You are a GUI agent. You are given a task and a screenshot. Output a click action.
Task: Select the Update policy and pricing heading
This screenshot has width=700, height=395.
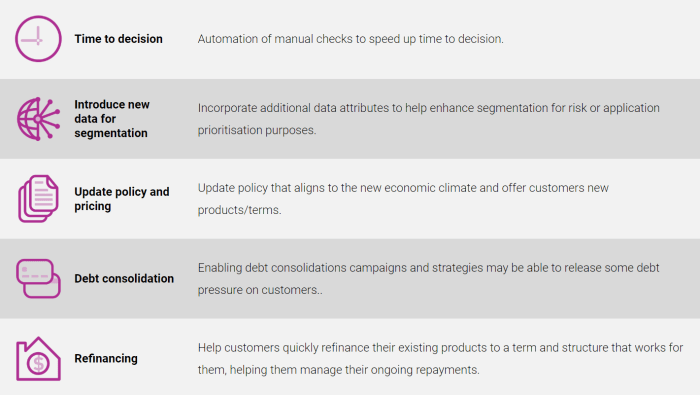pyautogui.click(x=122, y=199)
